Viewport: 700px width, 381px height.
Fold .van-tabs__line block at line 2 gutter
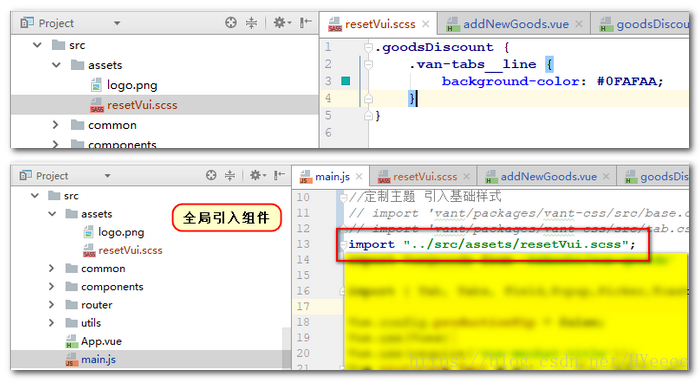click(x=368, y=65)
